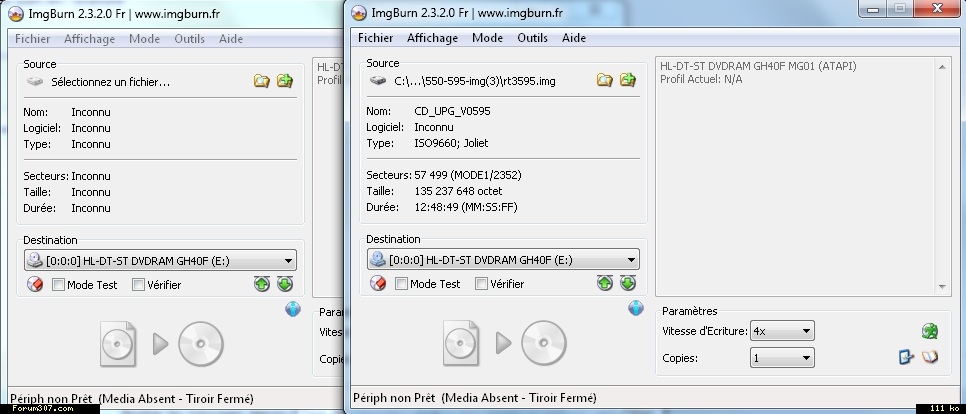
Task: Click '135 237 648 octet' size value
Action: pos(458,191)
